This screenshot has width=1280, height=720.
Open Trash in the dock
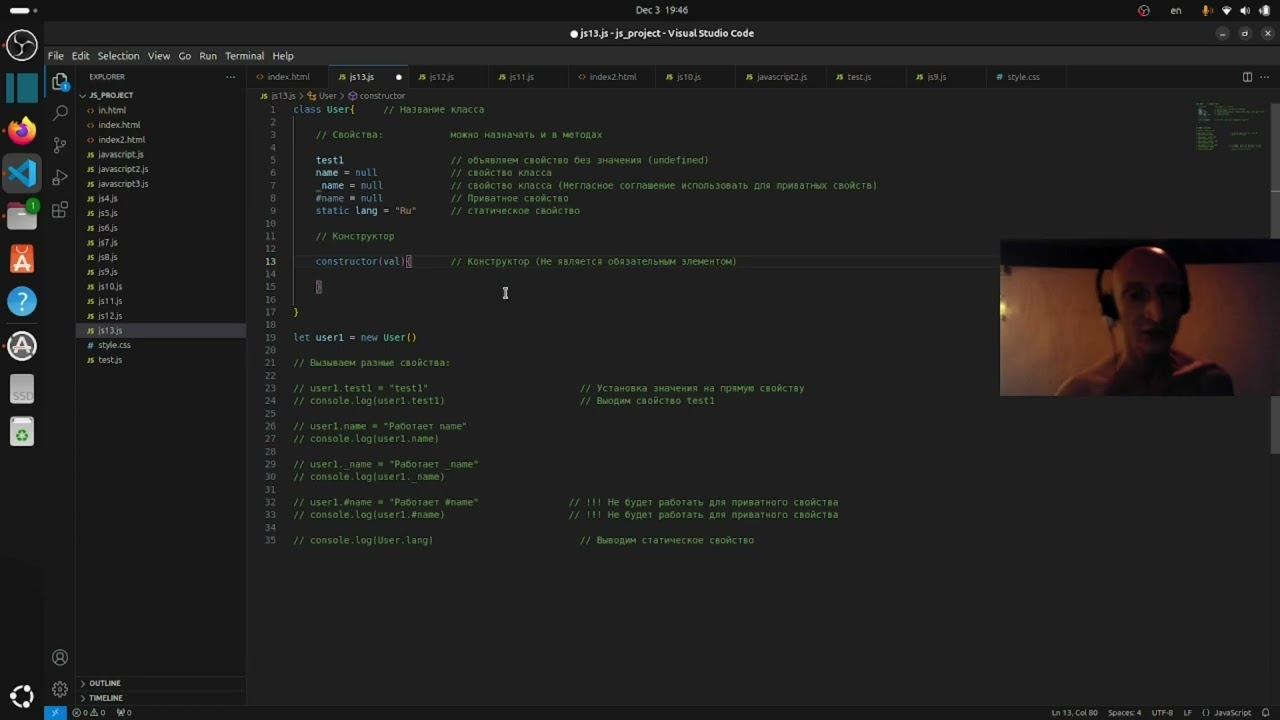coord(22,432)
